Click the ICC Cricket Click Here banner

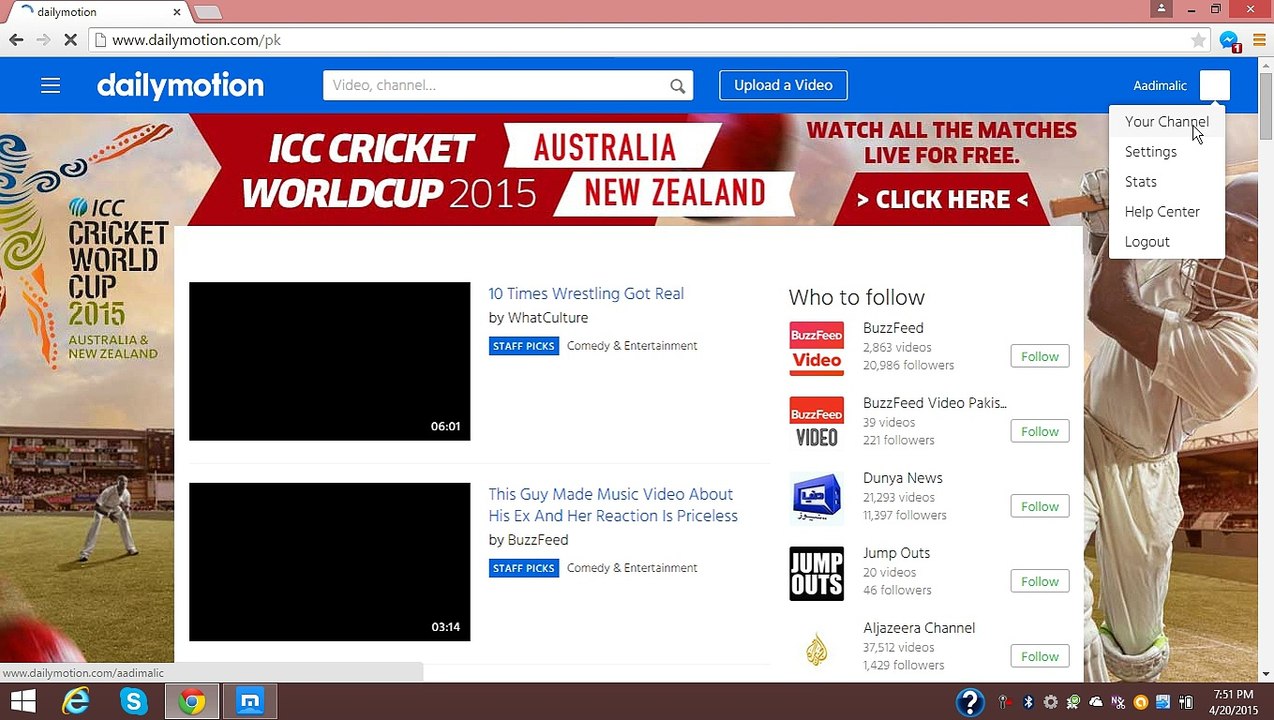(x=942, y=200)
